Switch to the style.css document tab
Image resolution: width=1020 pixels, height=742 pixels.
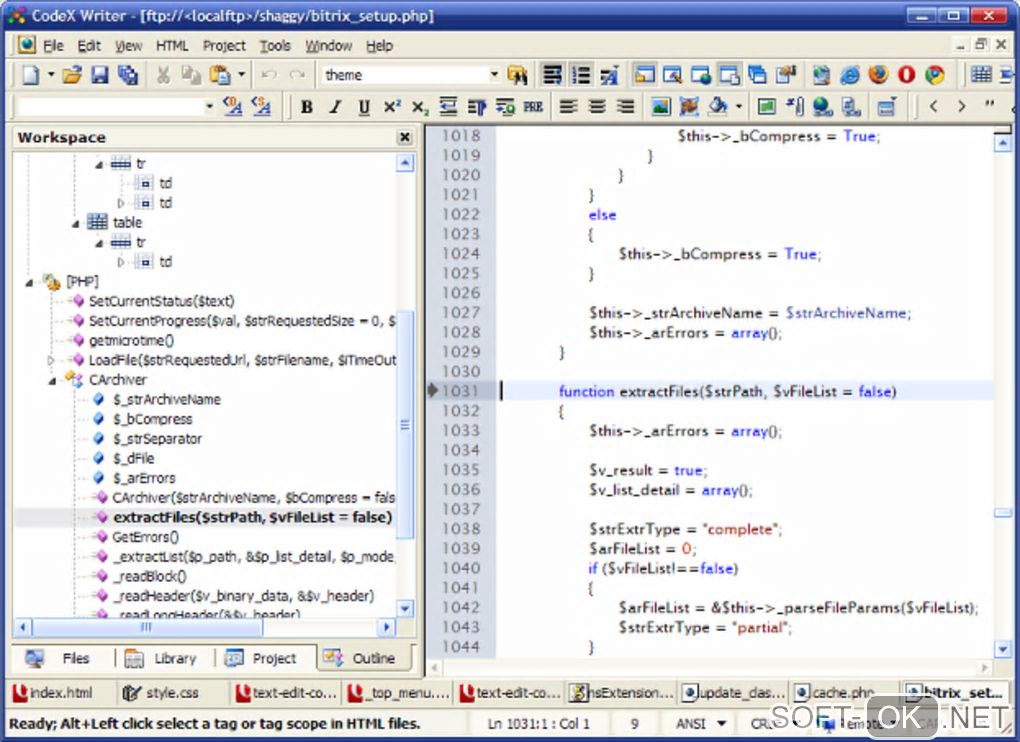coord(163,693)
